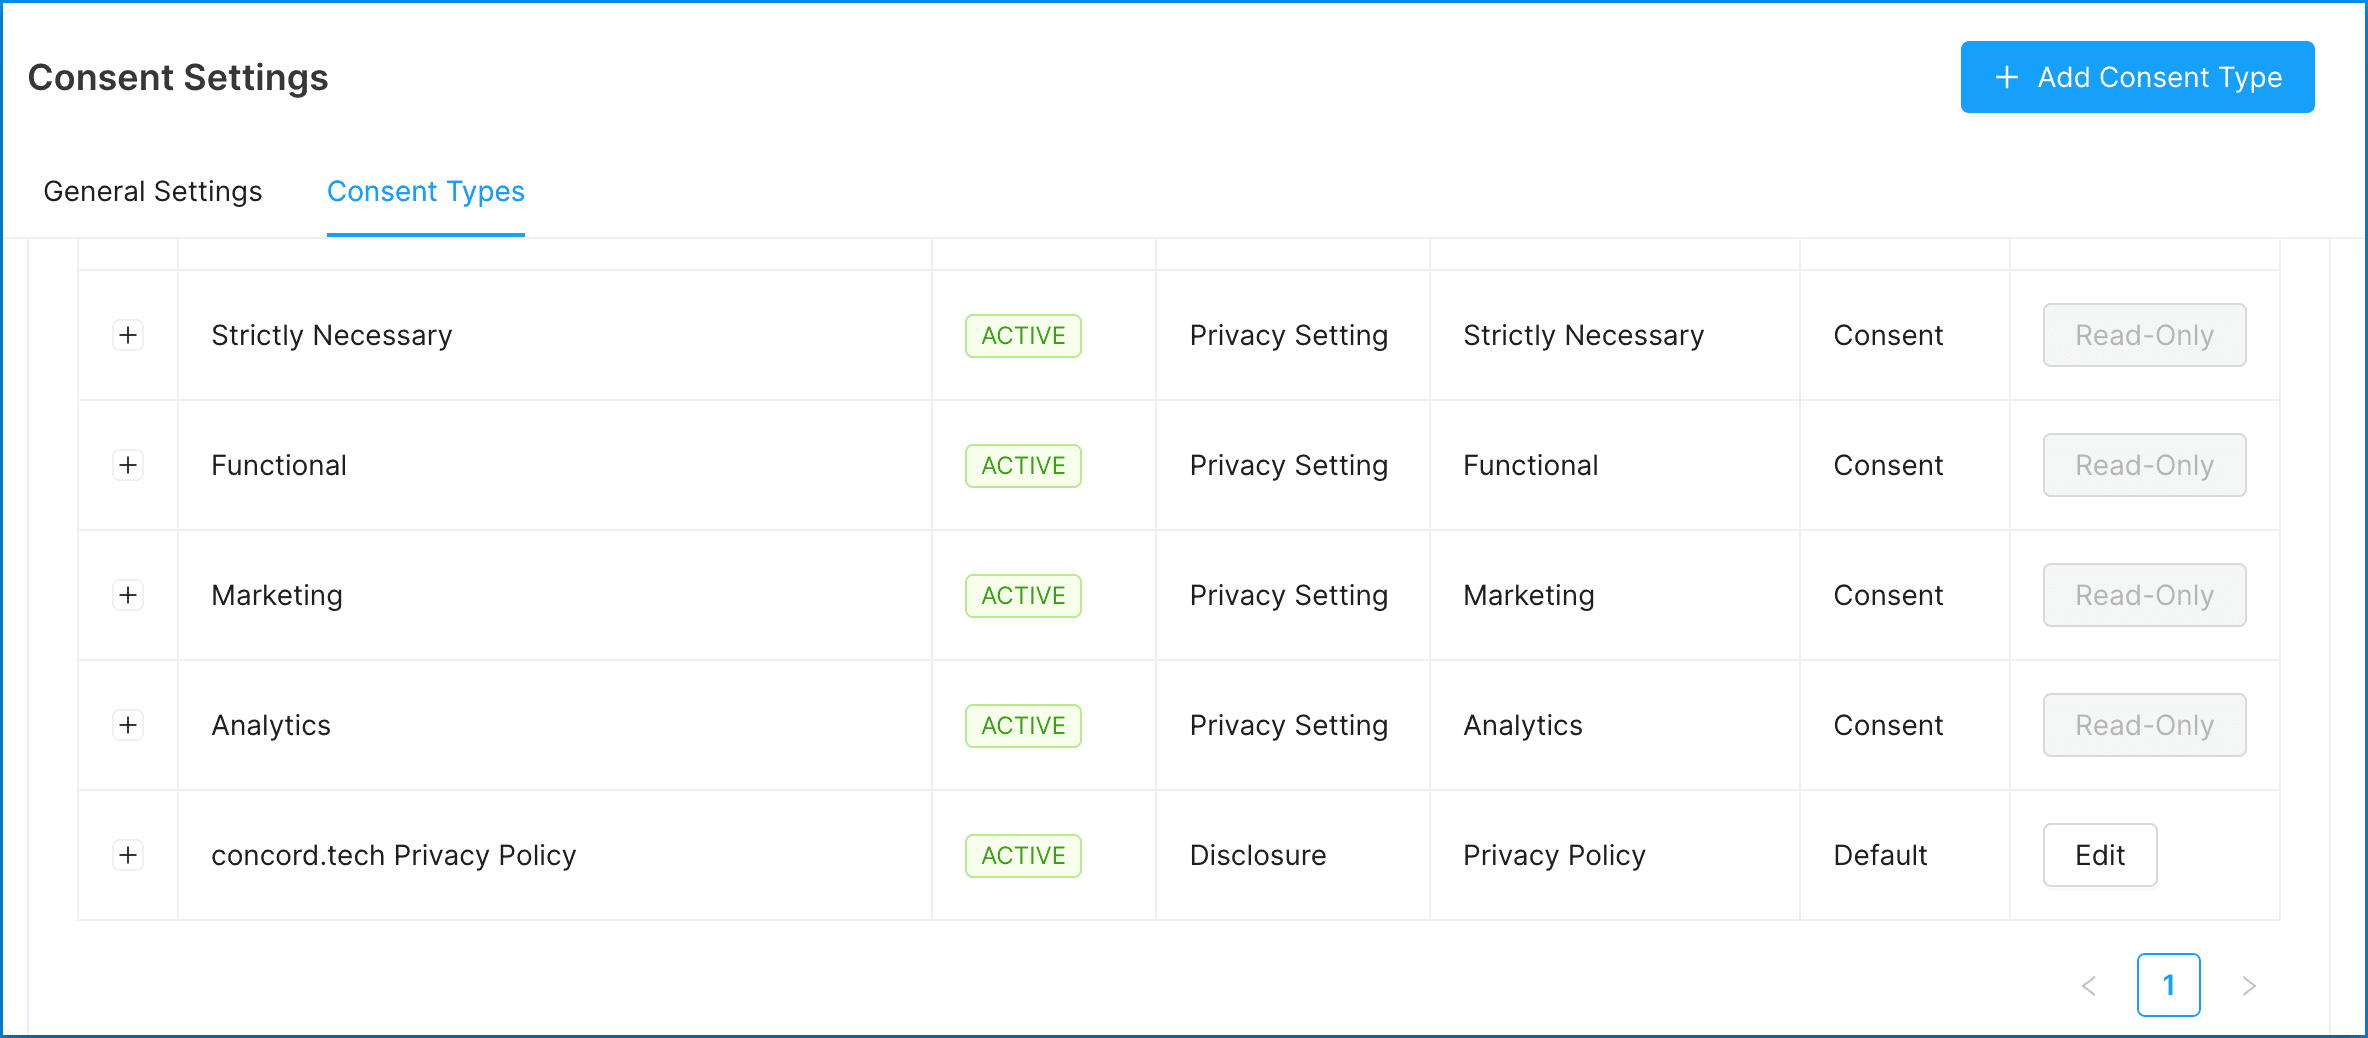The width and height of the screenshot is (2368, 1038).
Task: Select the Consent Types tab
Action: [x=426, y=191]
